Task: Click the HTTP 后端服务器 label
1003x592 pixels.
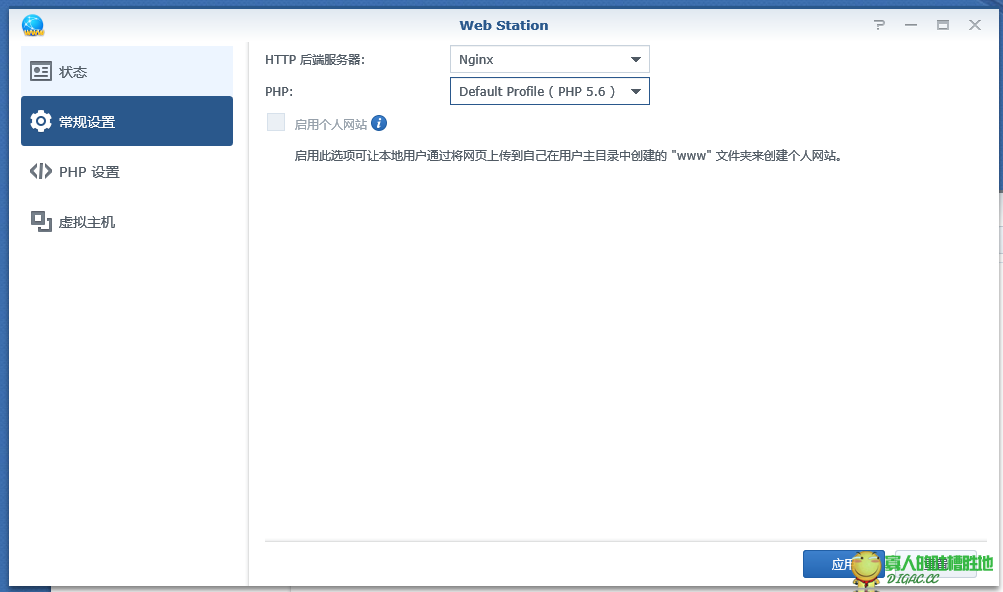Action: click(315, 60)
